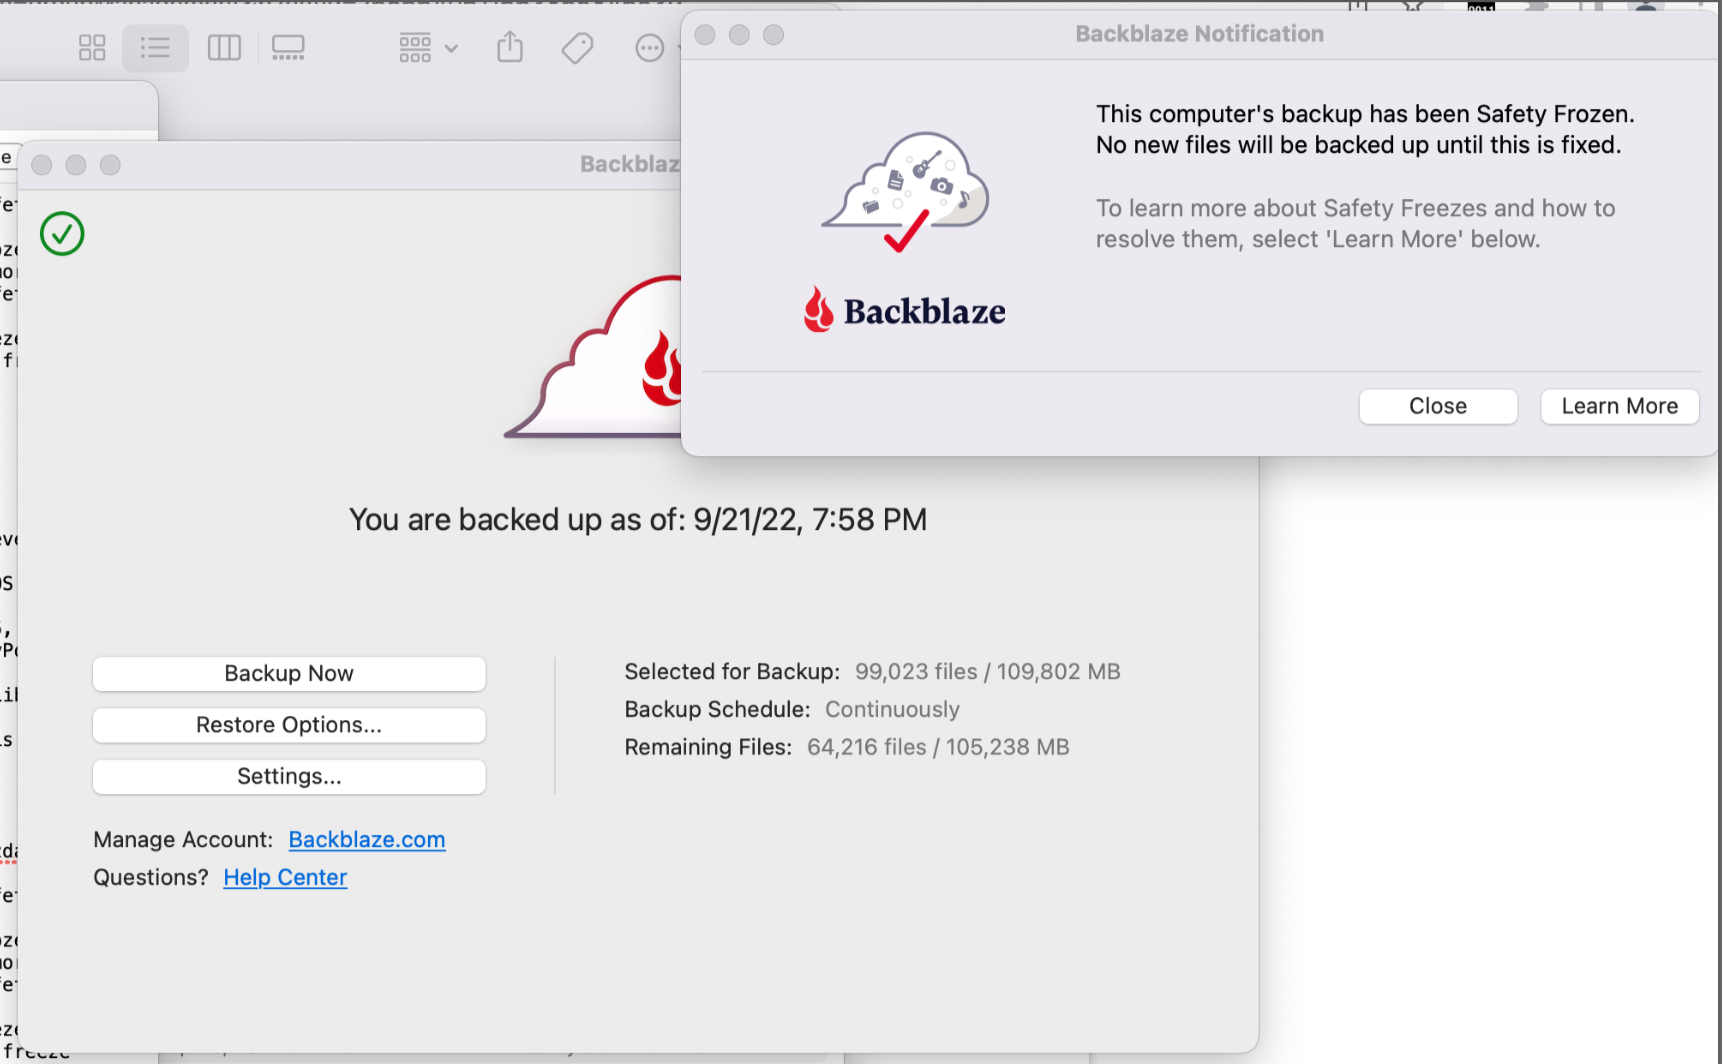Click Learn More about Safety Freezes
The image size is (1722, 1064).
click(1620, 406)
